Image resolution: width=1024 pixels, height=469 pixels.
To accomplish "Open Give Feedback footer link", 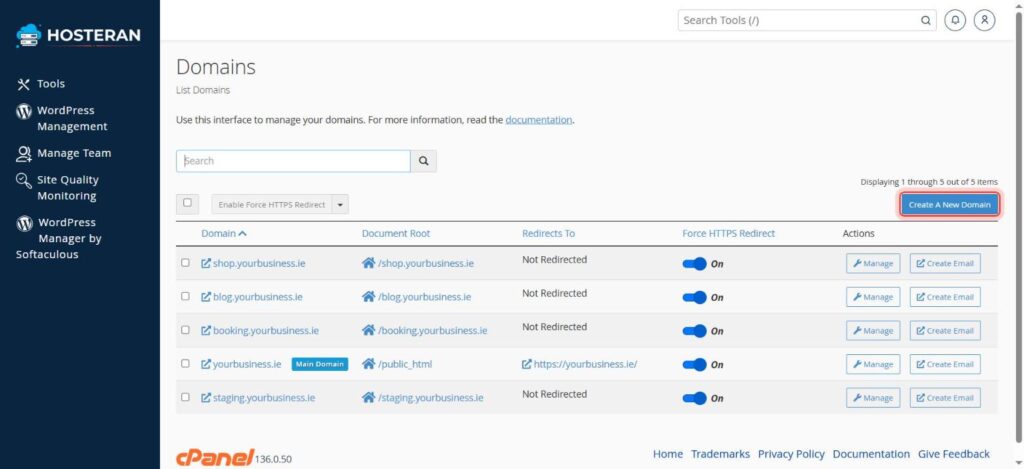I will (x=953, y=454).
